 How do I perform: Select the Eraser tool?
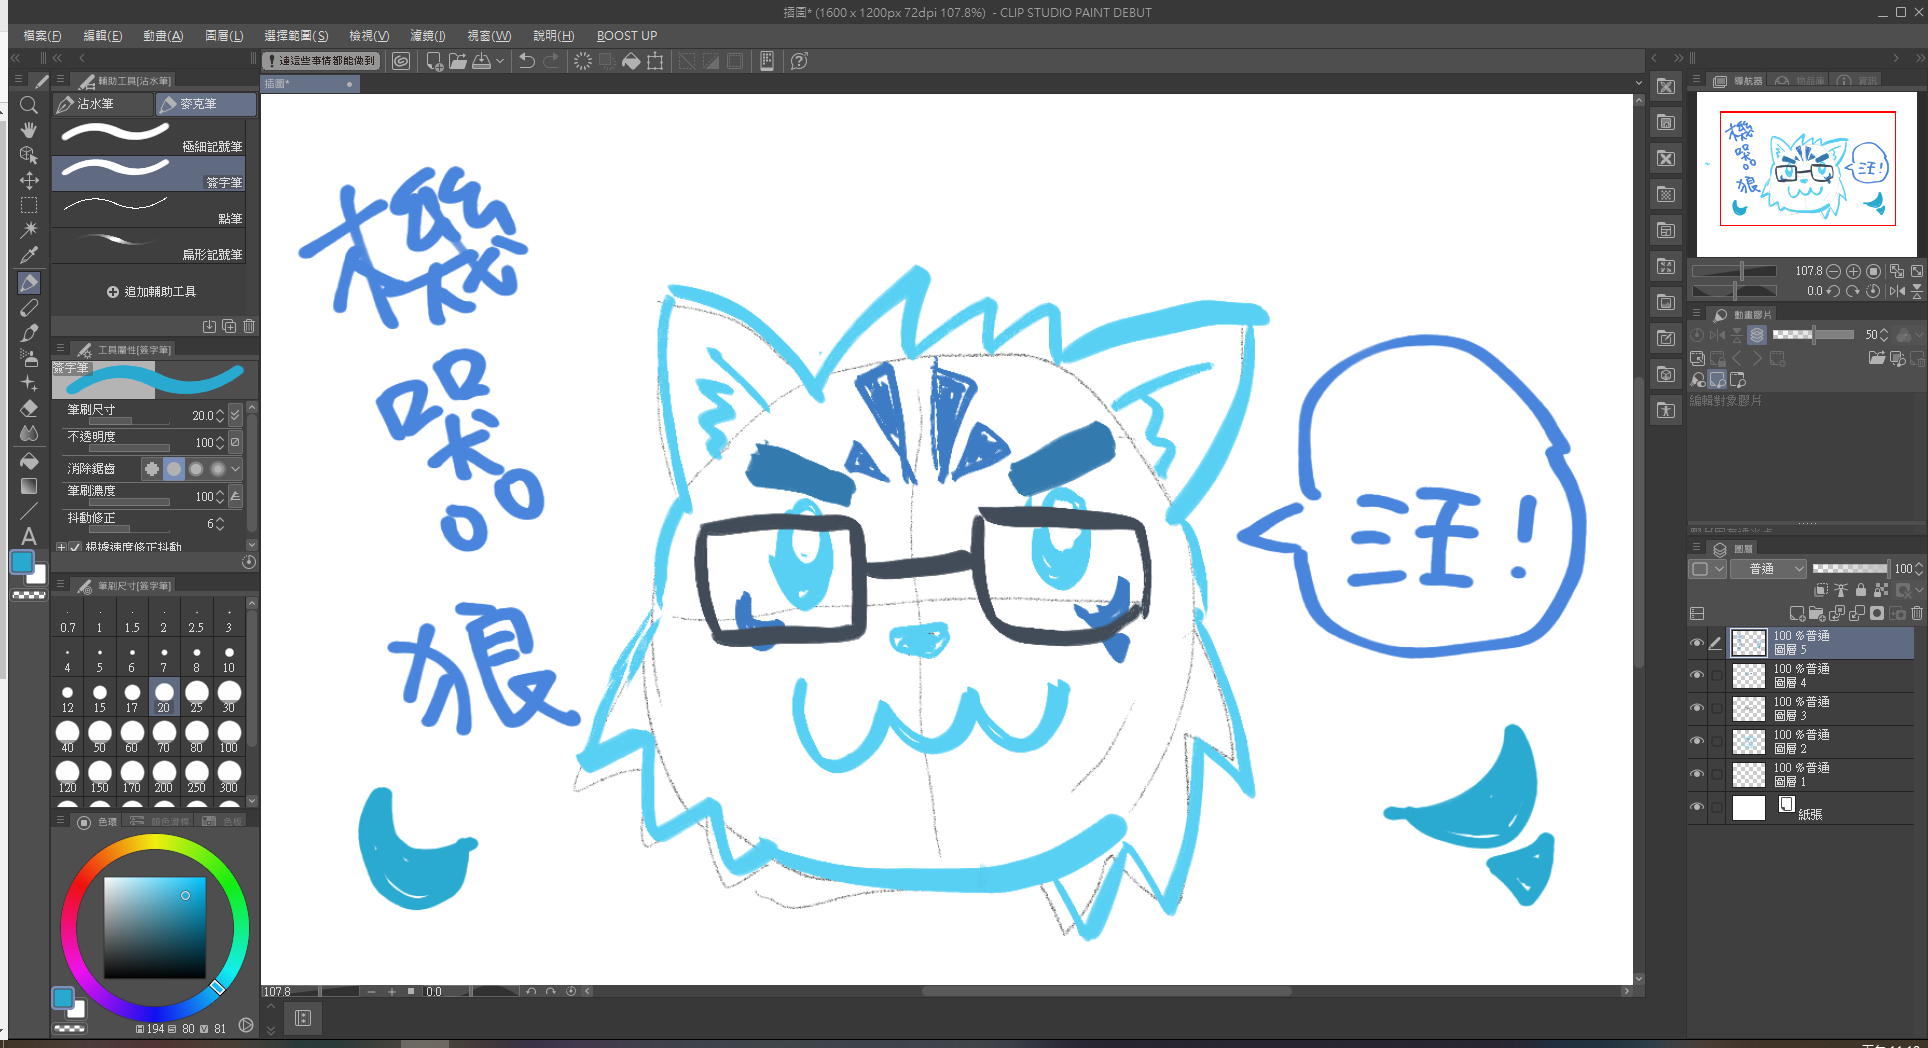point(29,408)
